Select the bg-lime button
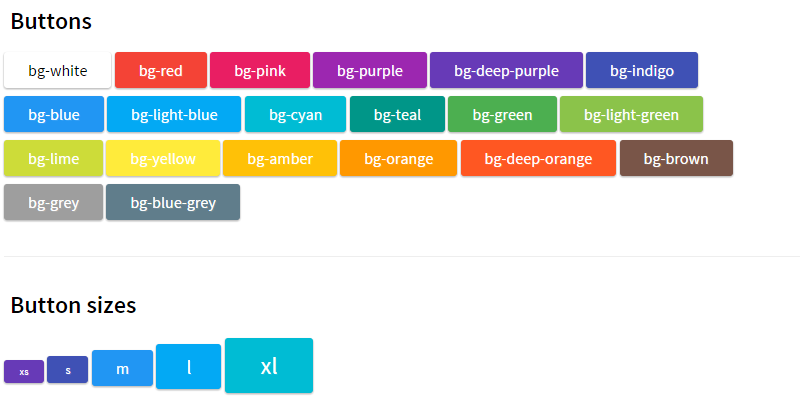The height and width of the screenshot is (400, 800). pos(54,159)
